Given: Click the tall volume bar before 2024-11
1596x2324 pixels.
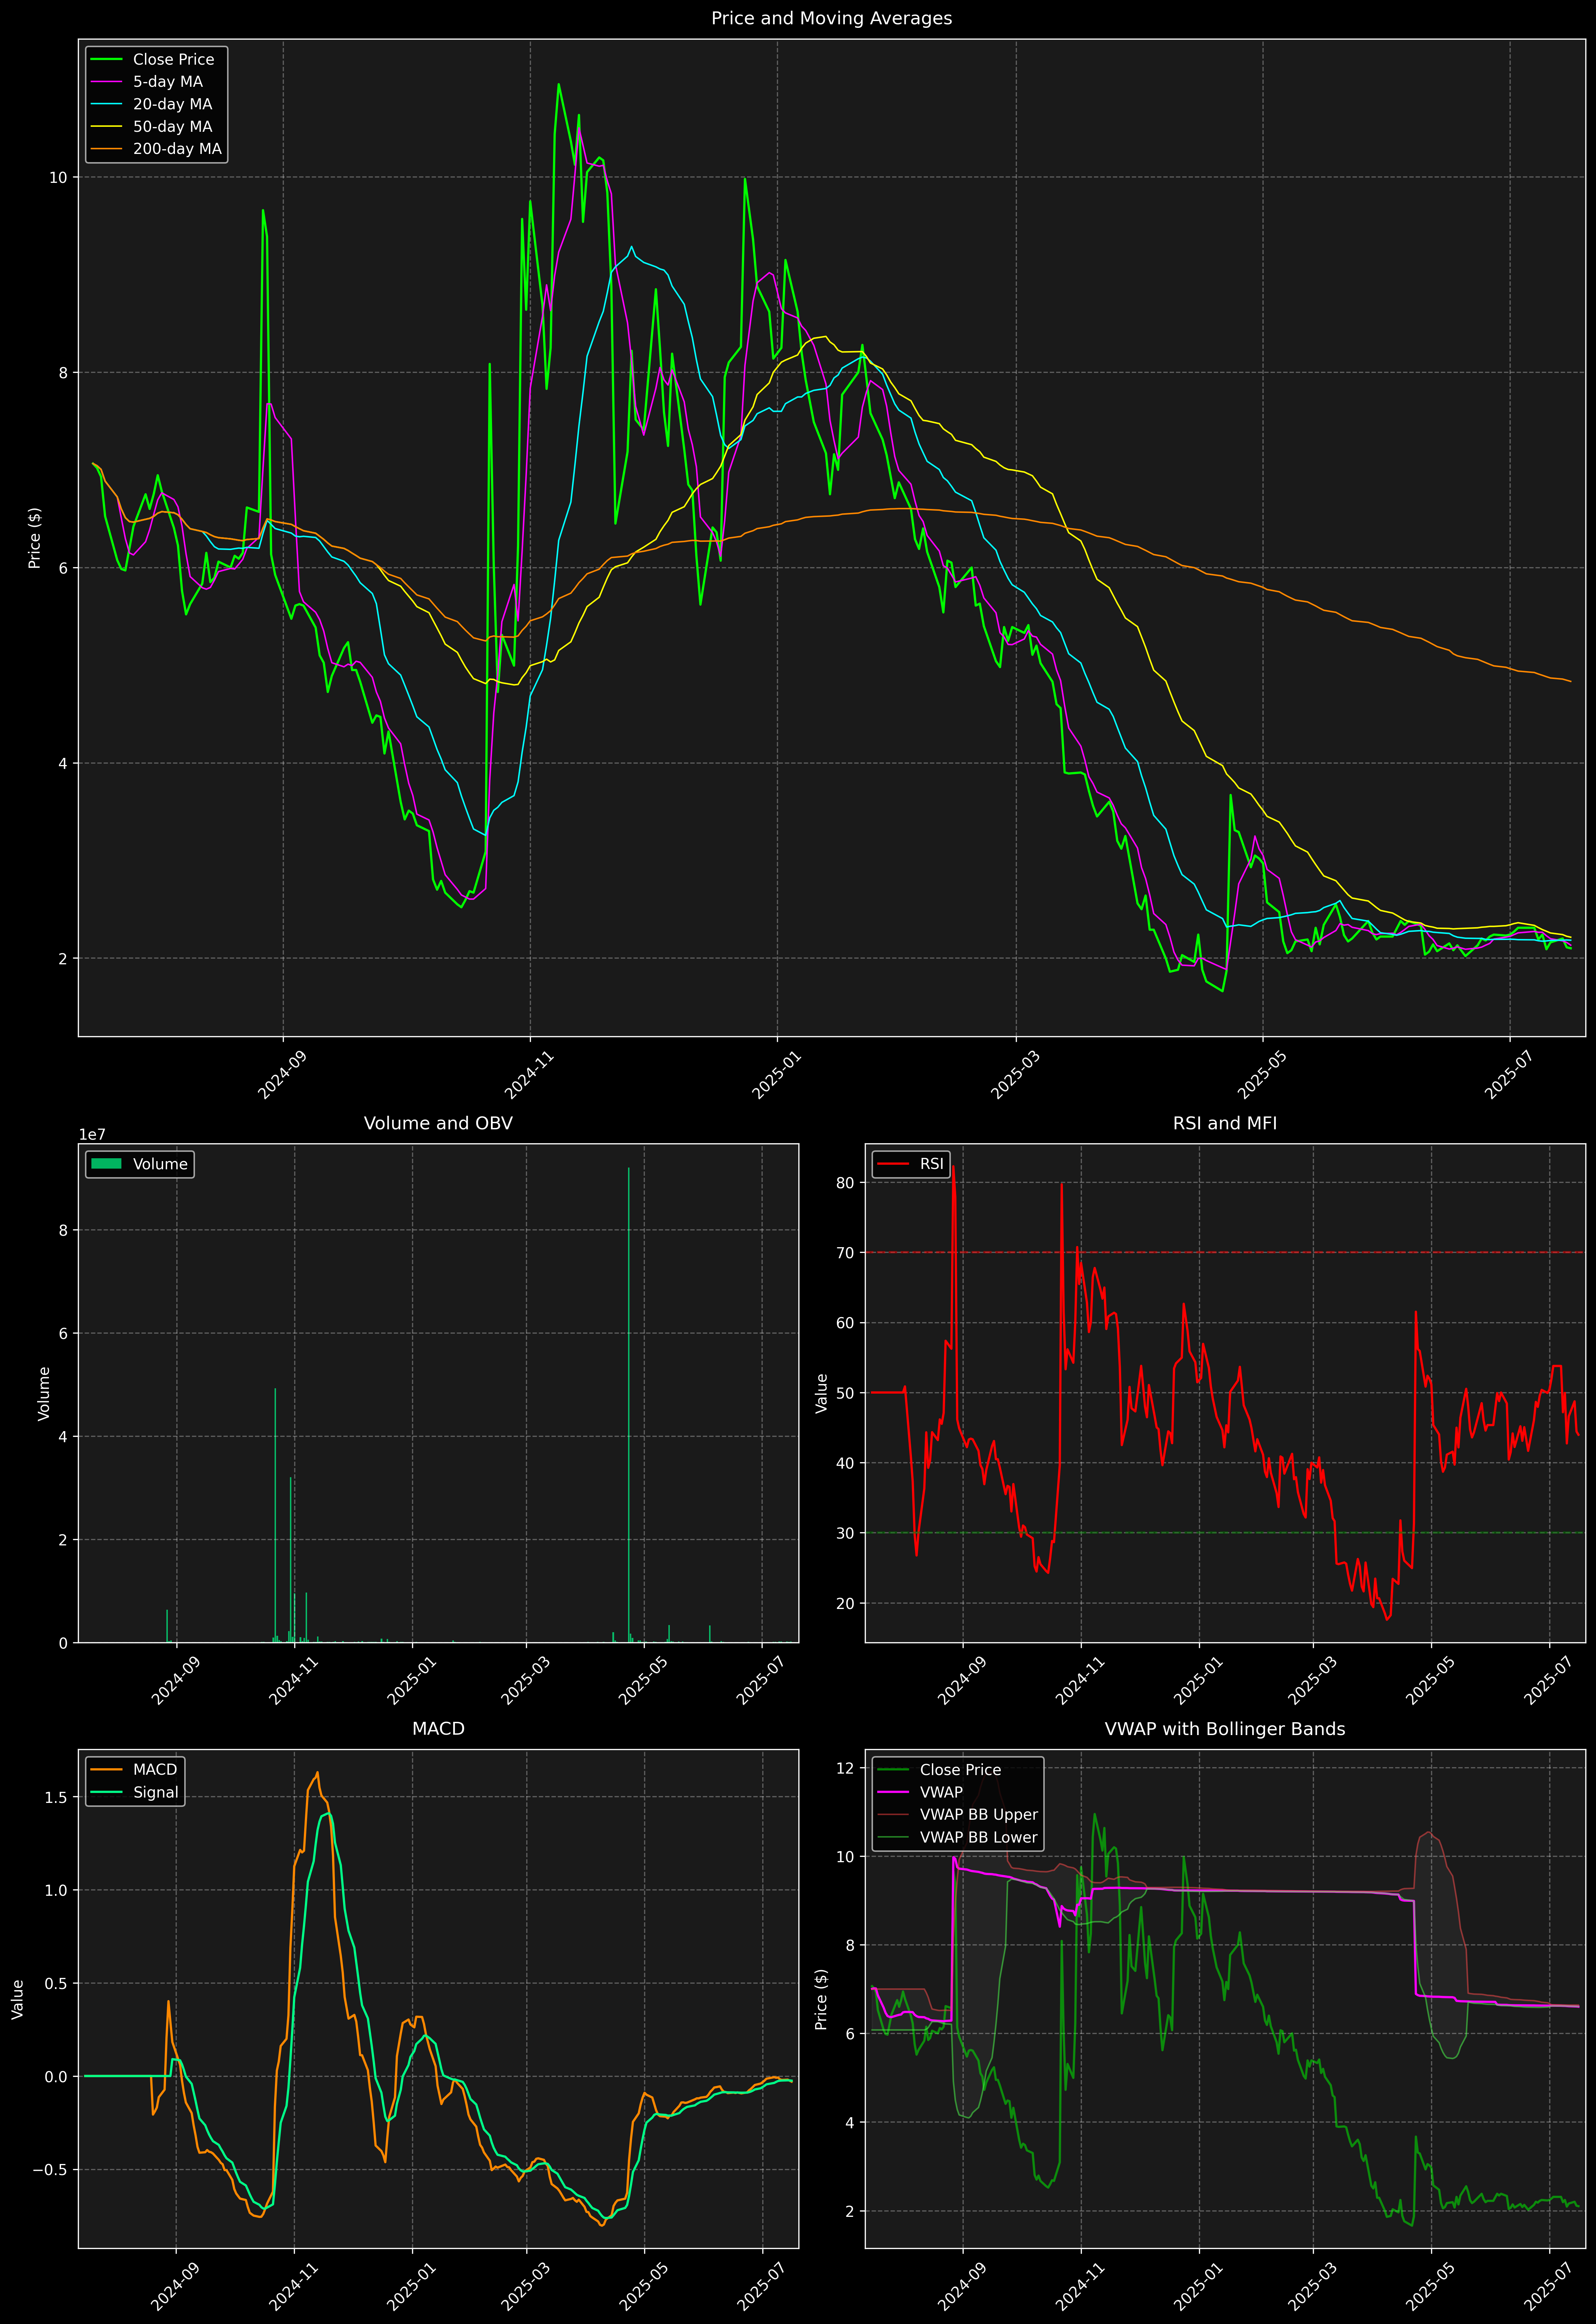Looking at the screenshot, I should [x=275, y=1515].
